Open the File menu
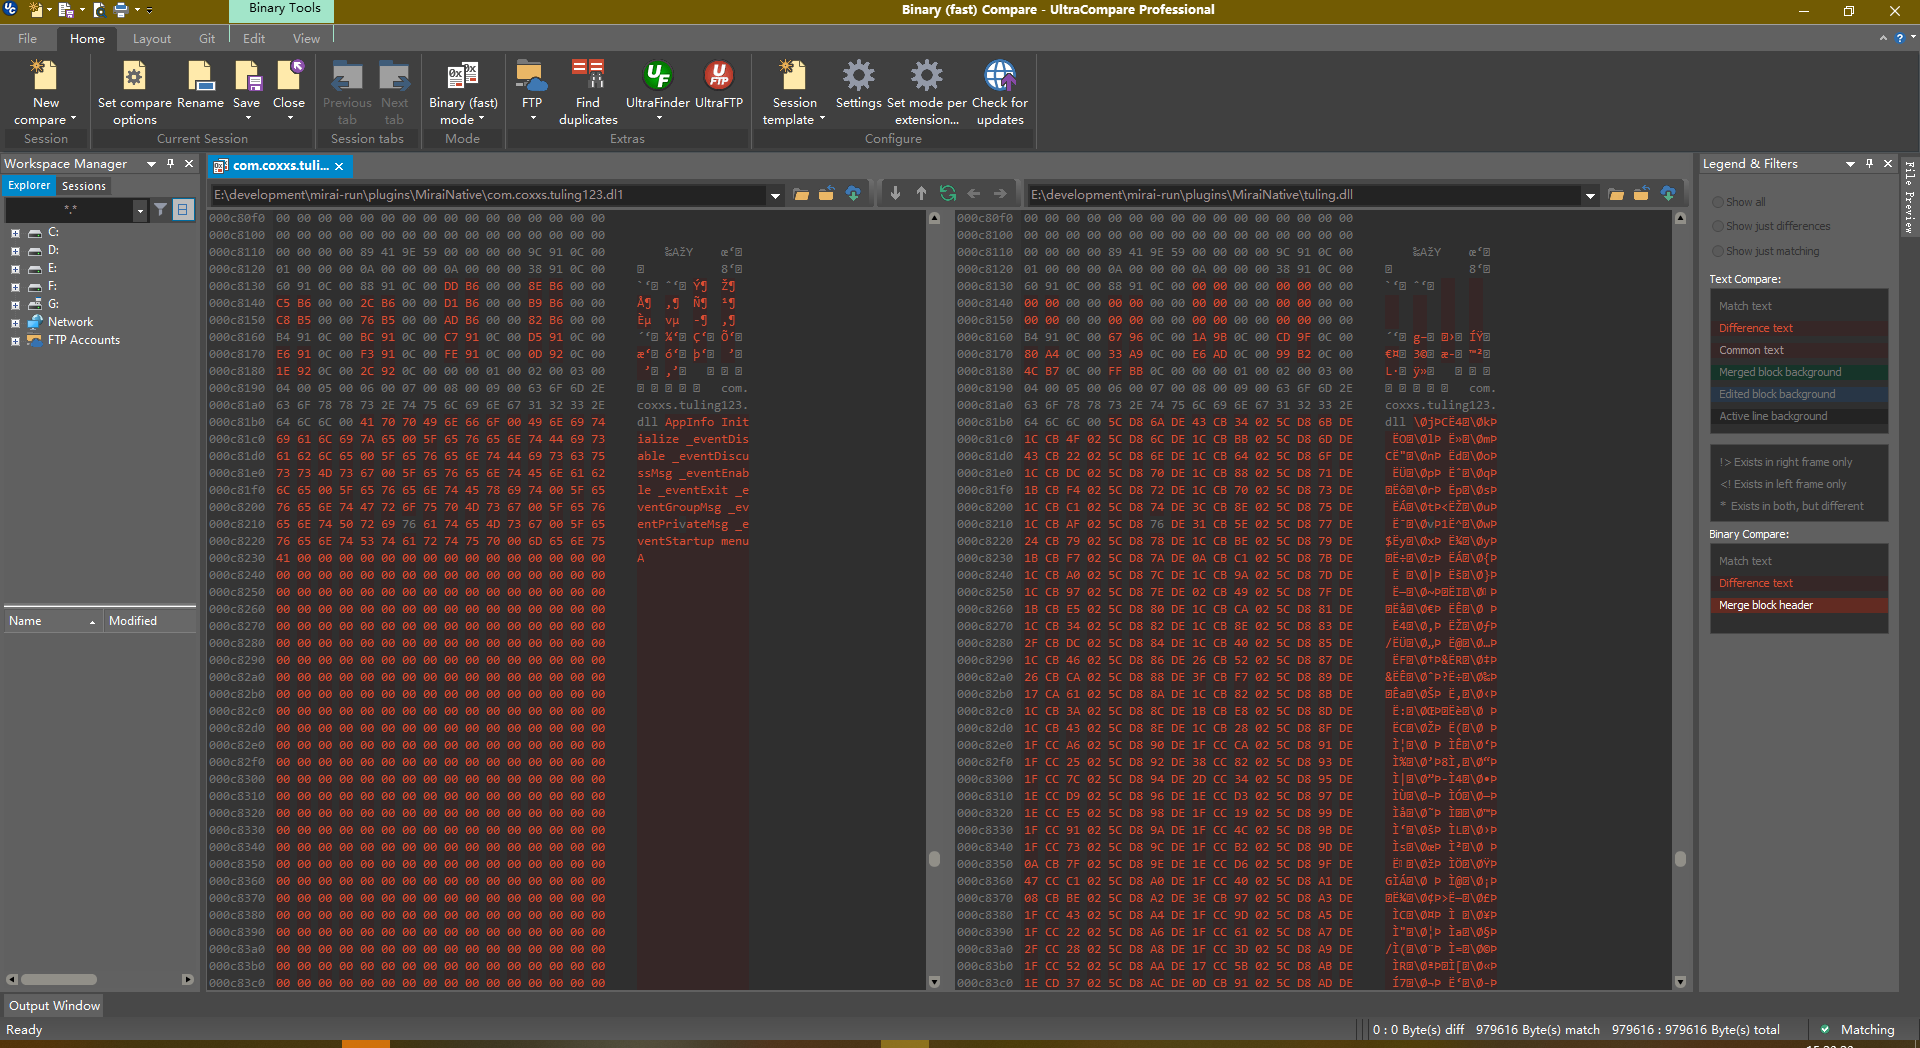Image resolution: width=1920 pixels, height=1048 pixels. coord(27,39)
